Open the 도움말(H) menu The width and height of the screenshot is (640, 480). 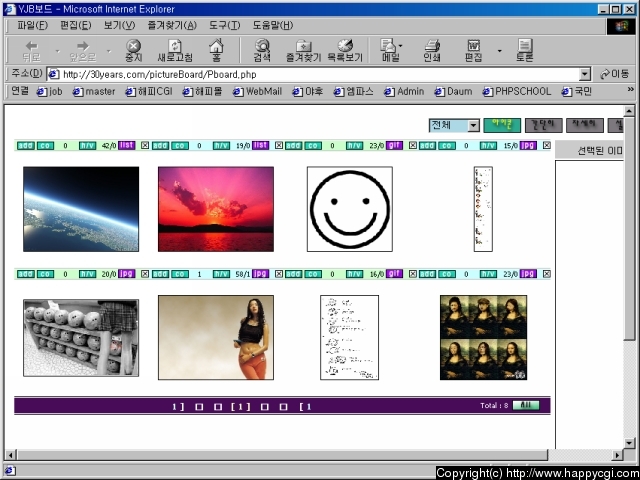[x=273, y=25]
